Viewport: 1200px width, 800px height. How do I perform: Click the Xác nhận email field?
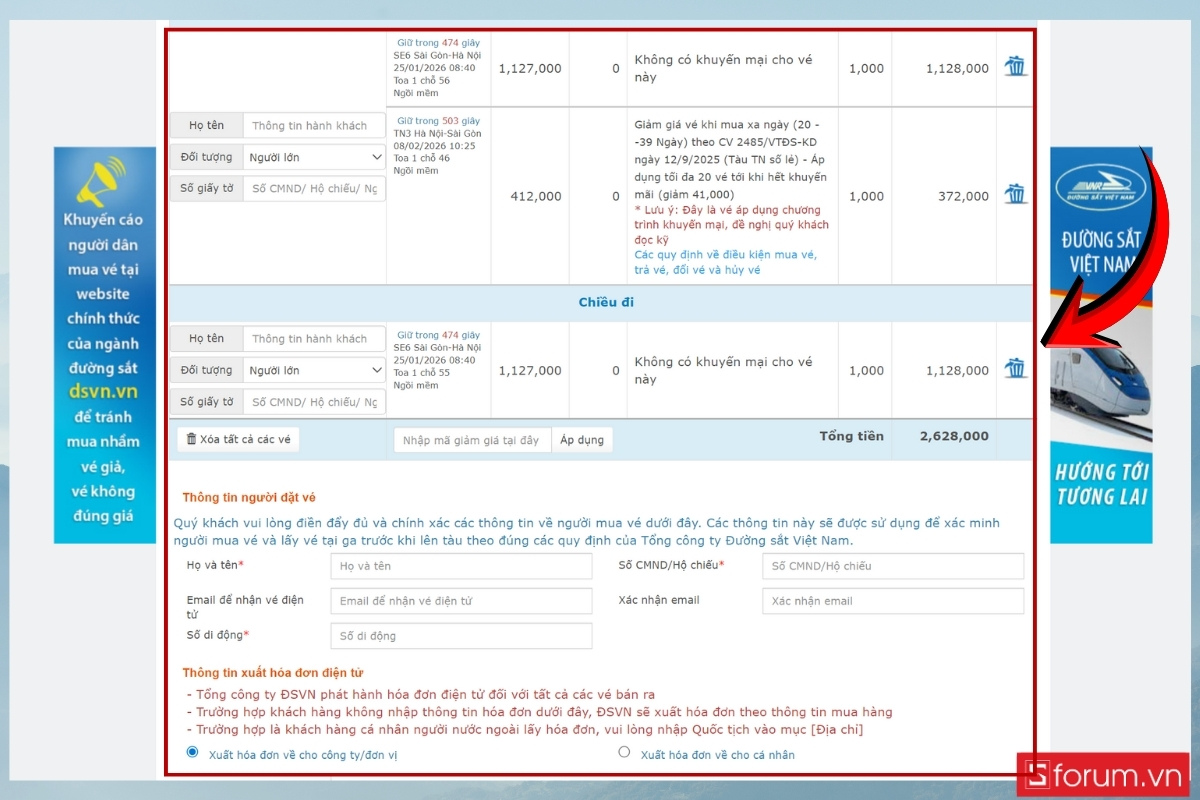(x=893, y=601)
